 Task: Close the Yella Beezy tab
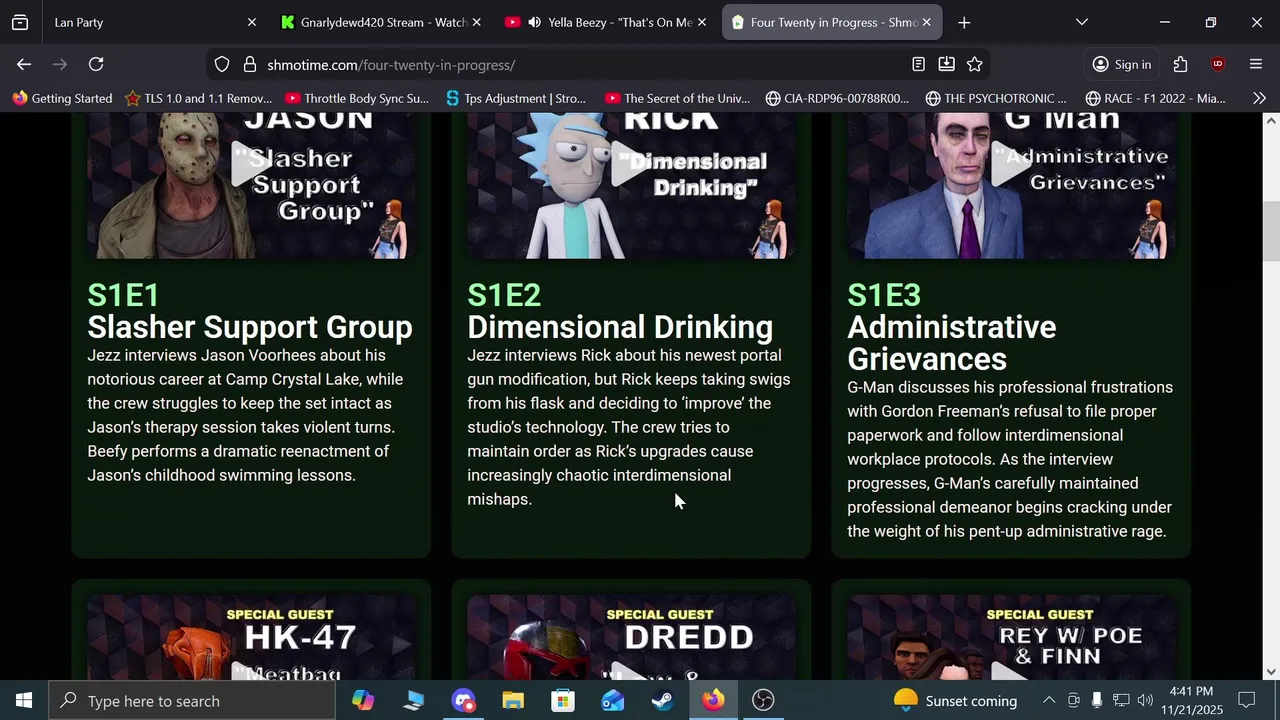tap(702, 22)
